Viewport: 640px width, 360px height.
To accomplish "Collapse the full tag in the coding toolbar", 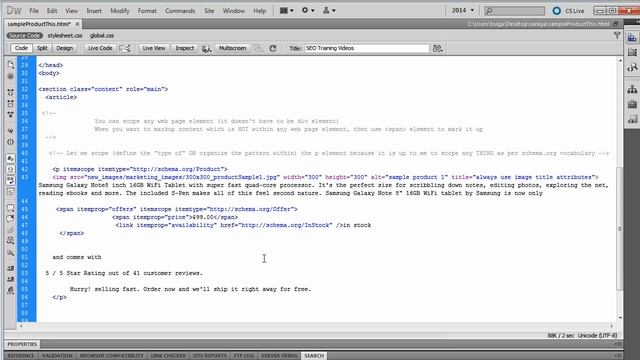I will [x=11, y=92].
